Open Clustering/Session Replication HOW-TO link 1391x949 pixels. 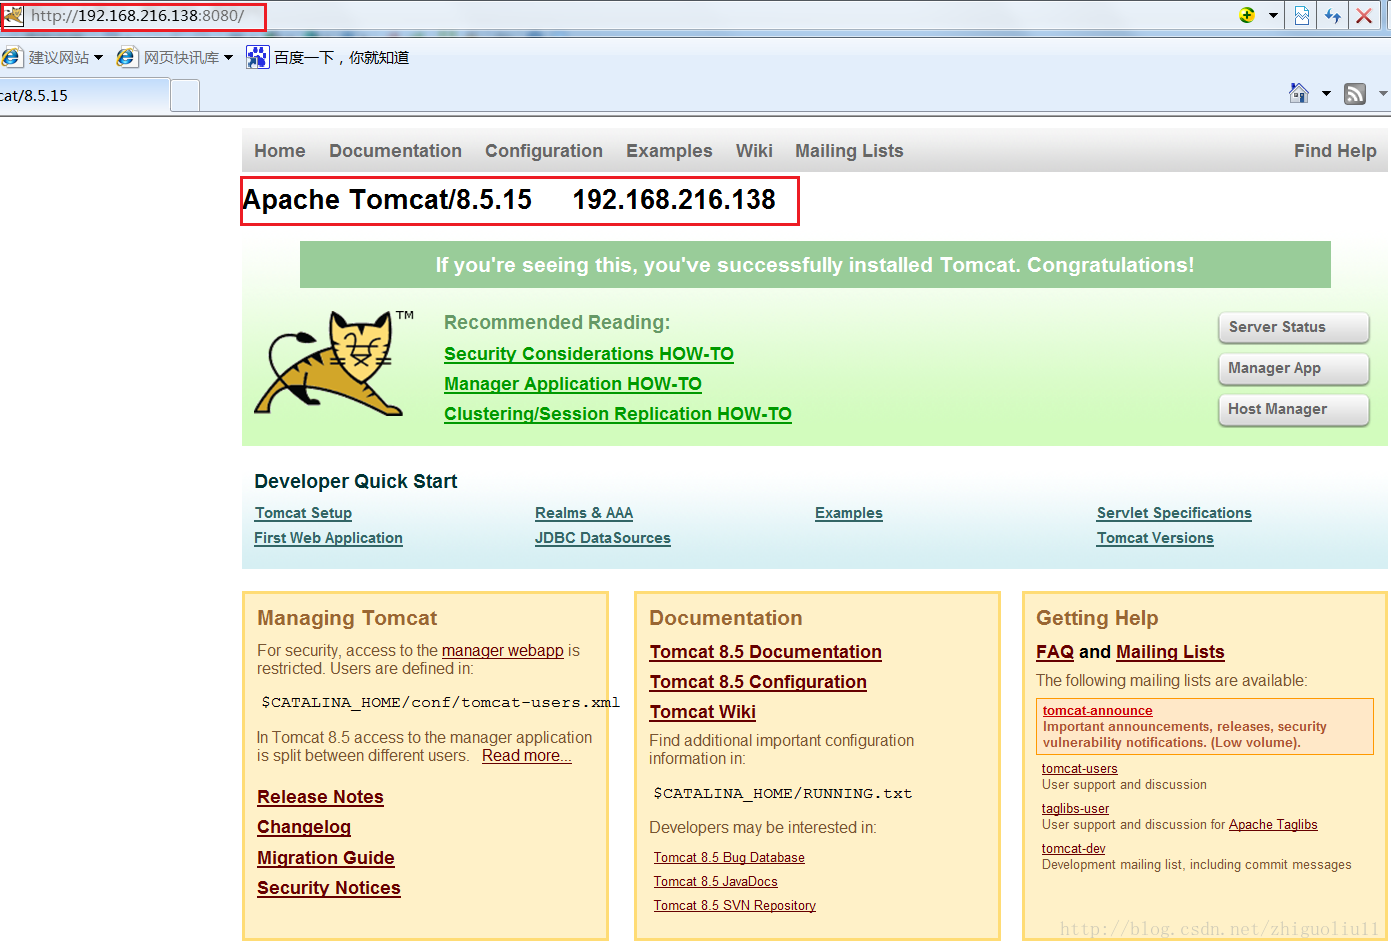tap(618, 414)
